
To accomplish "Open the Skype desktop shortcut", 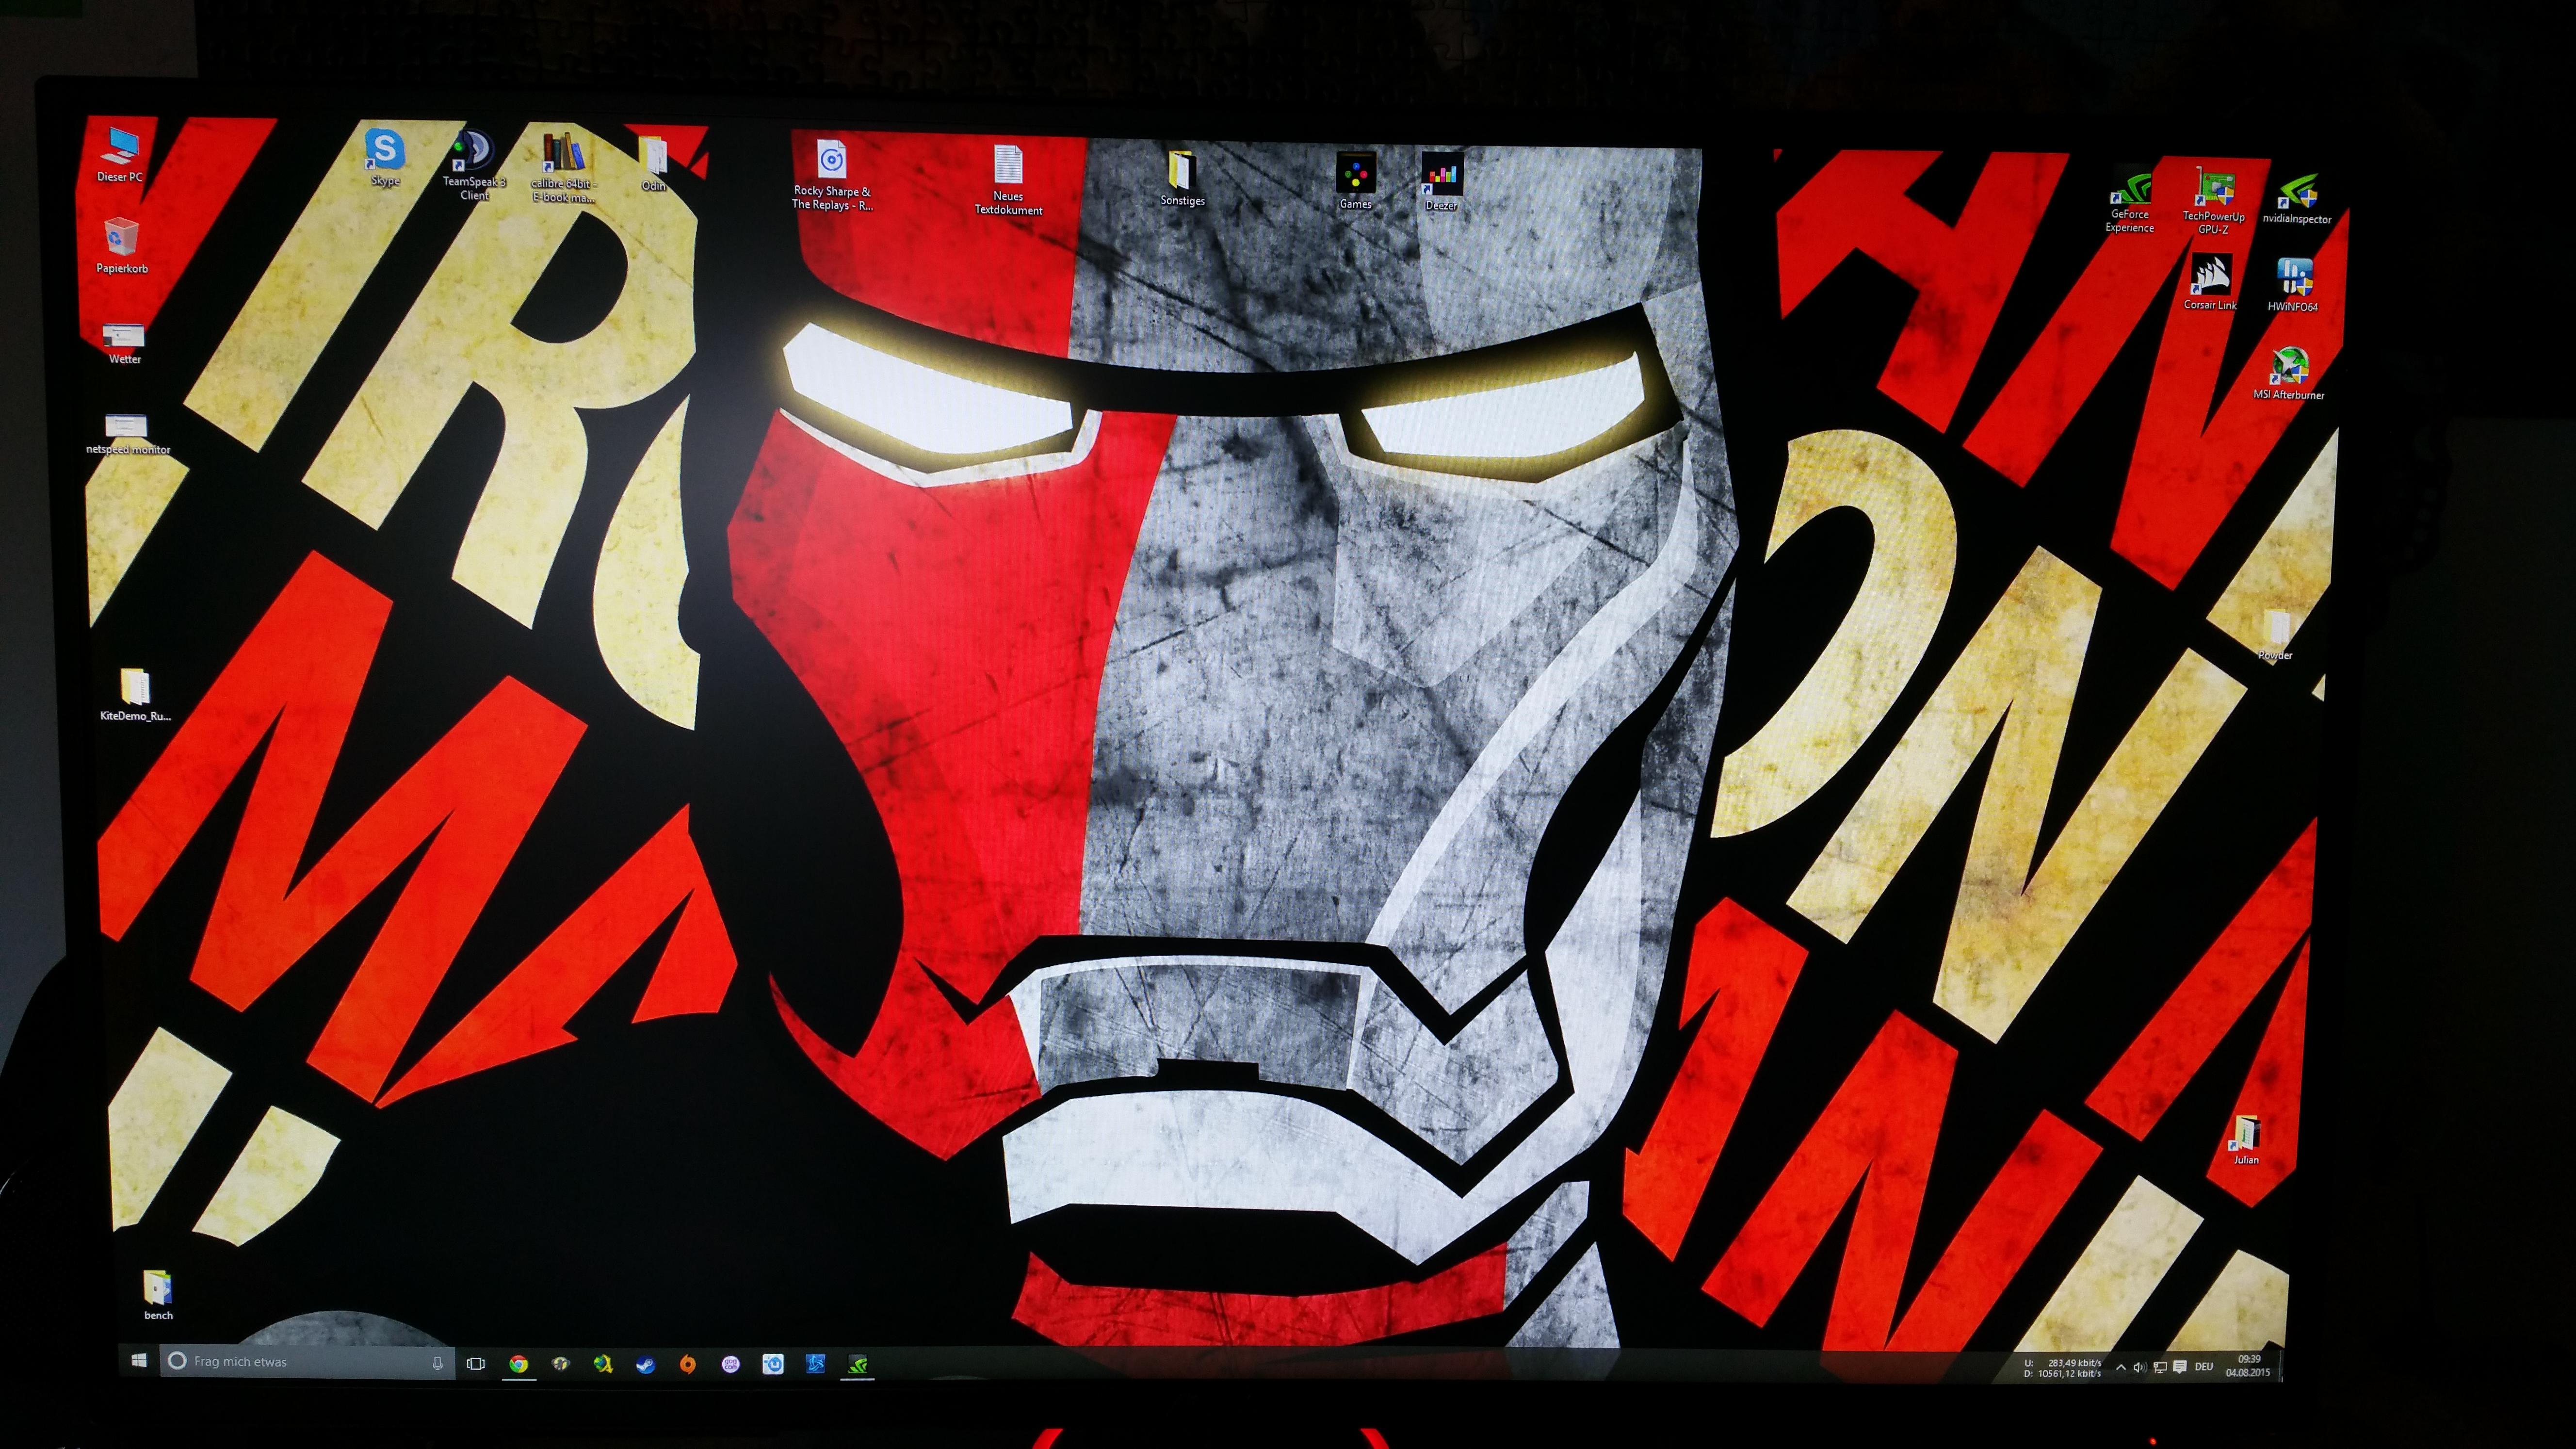I will (x=385, y=151).
